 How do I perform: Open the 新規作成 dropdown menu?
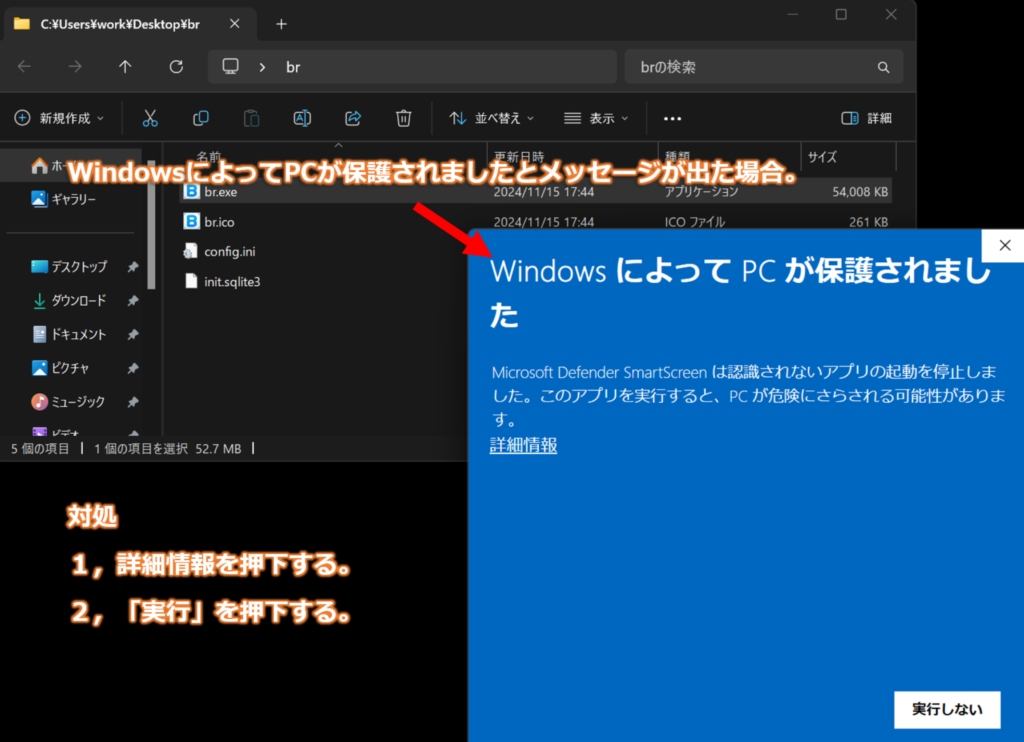click(59, 118)
